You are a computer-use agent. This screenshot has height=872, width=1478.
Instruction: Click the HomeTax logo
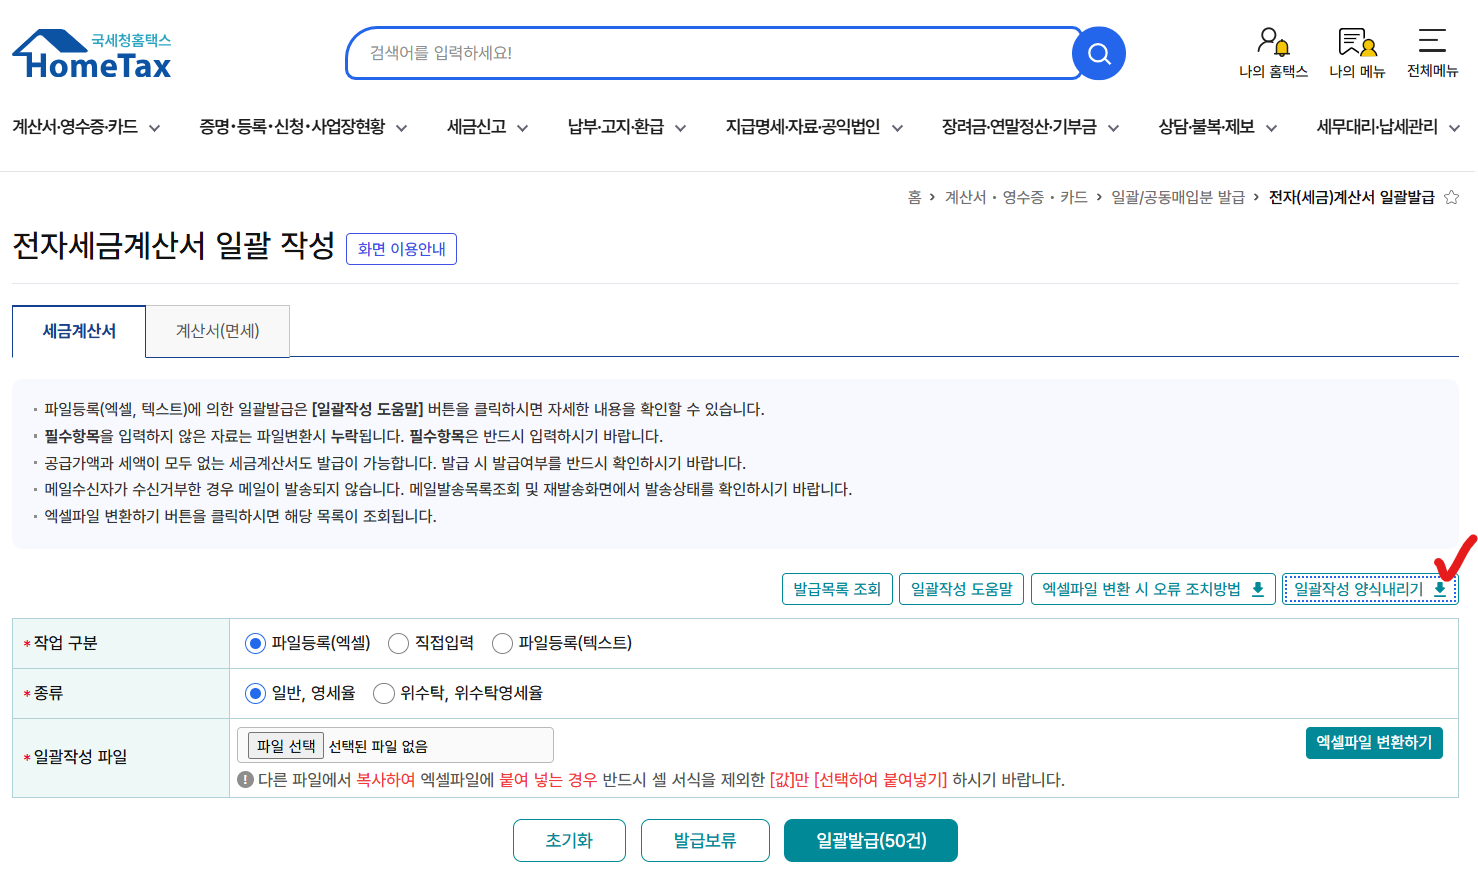92,54
